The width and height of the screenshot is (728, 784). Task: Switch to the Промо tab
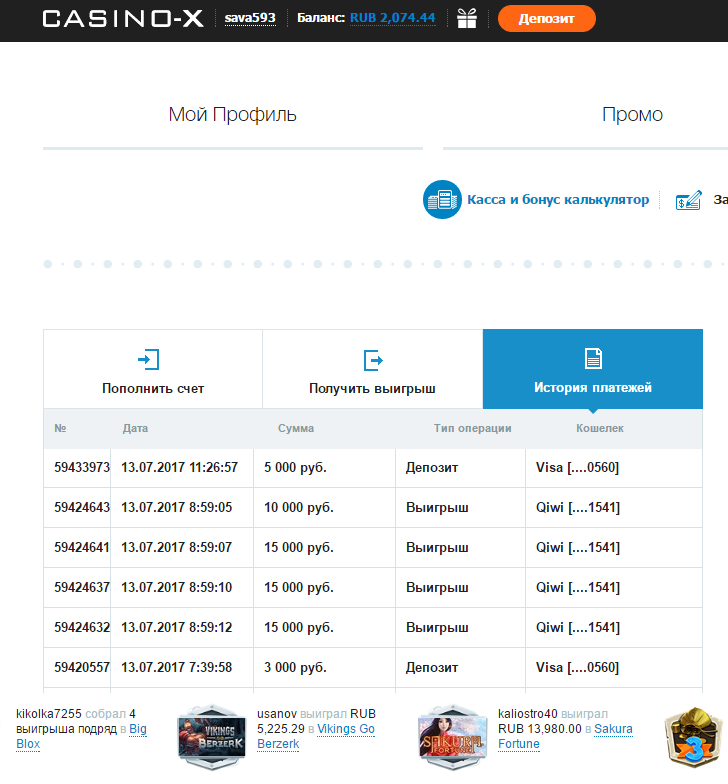tap(632, 115)
